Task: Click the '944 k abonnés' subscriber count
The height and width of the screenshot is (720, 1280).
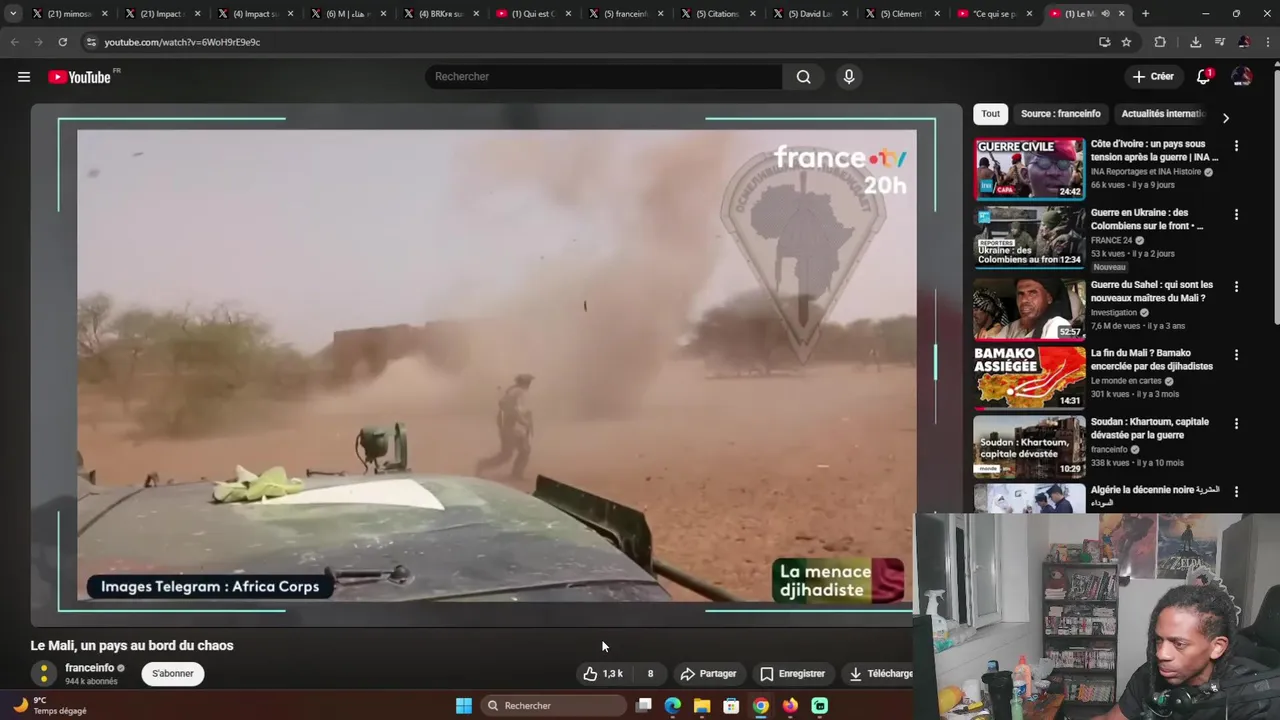Action: click(91, 682)
